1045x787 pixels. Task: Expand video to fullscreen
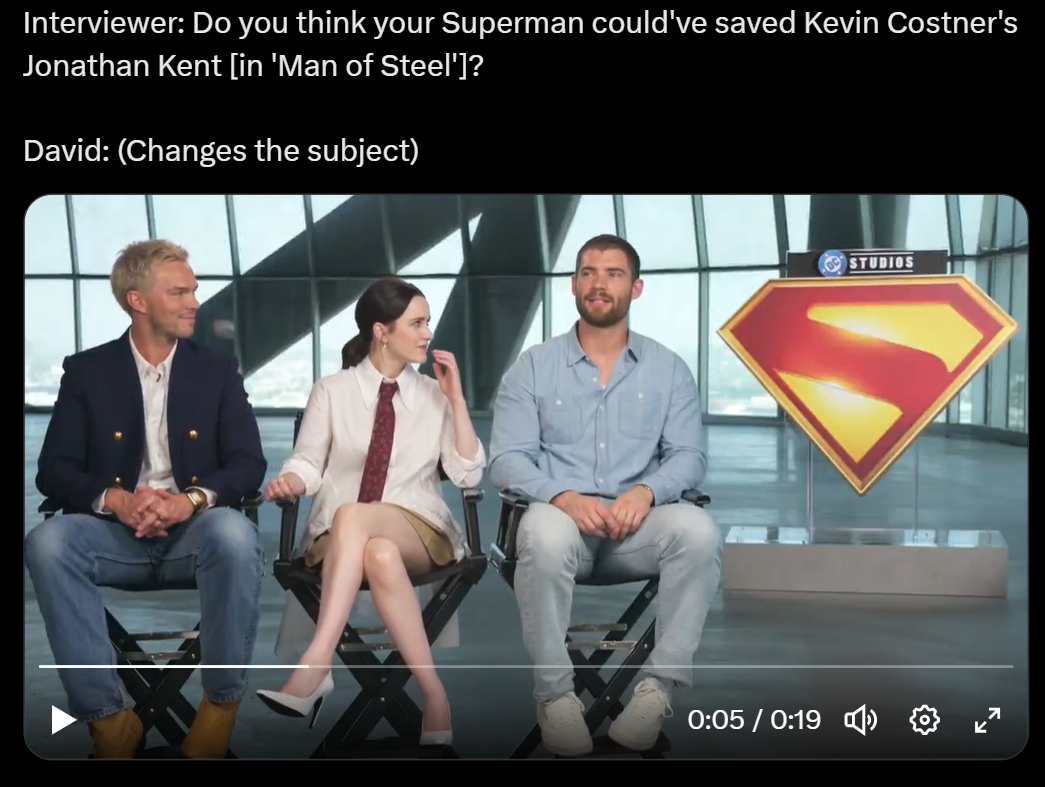click(x=987, y=720)
